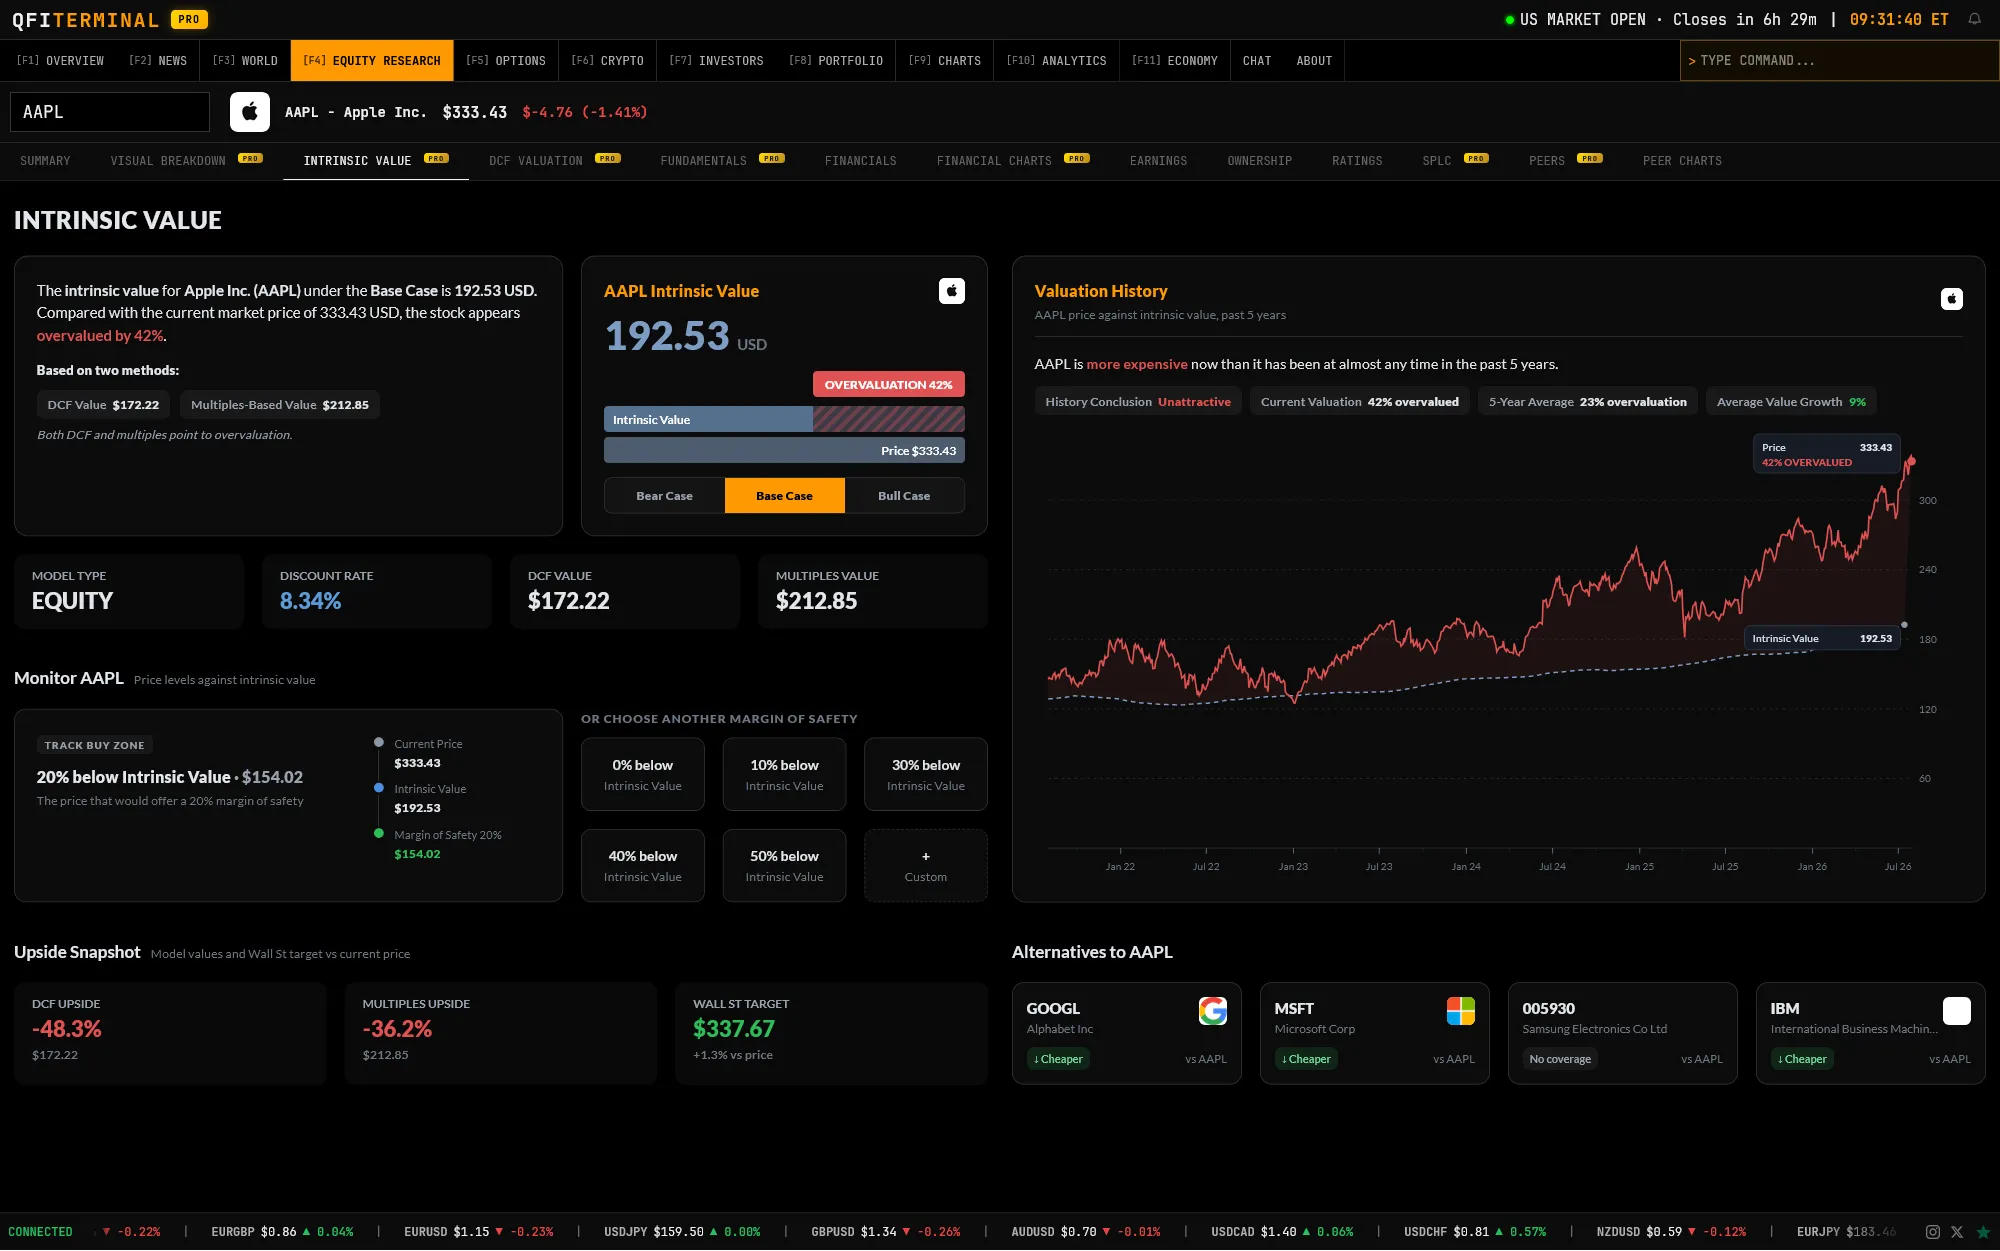Switch to the Earnings sub-tab

[x=1159, y=161]
